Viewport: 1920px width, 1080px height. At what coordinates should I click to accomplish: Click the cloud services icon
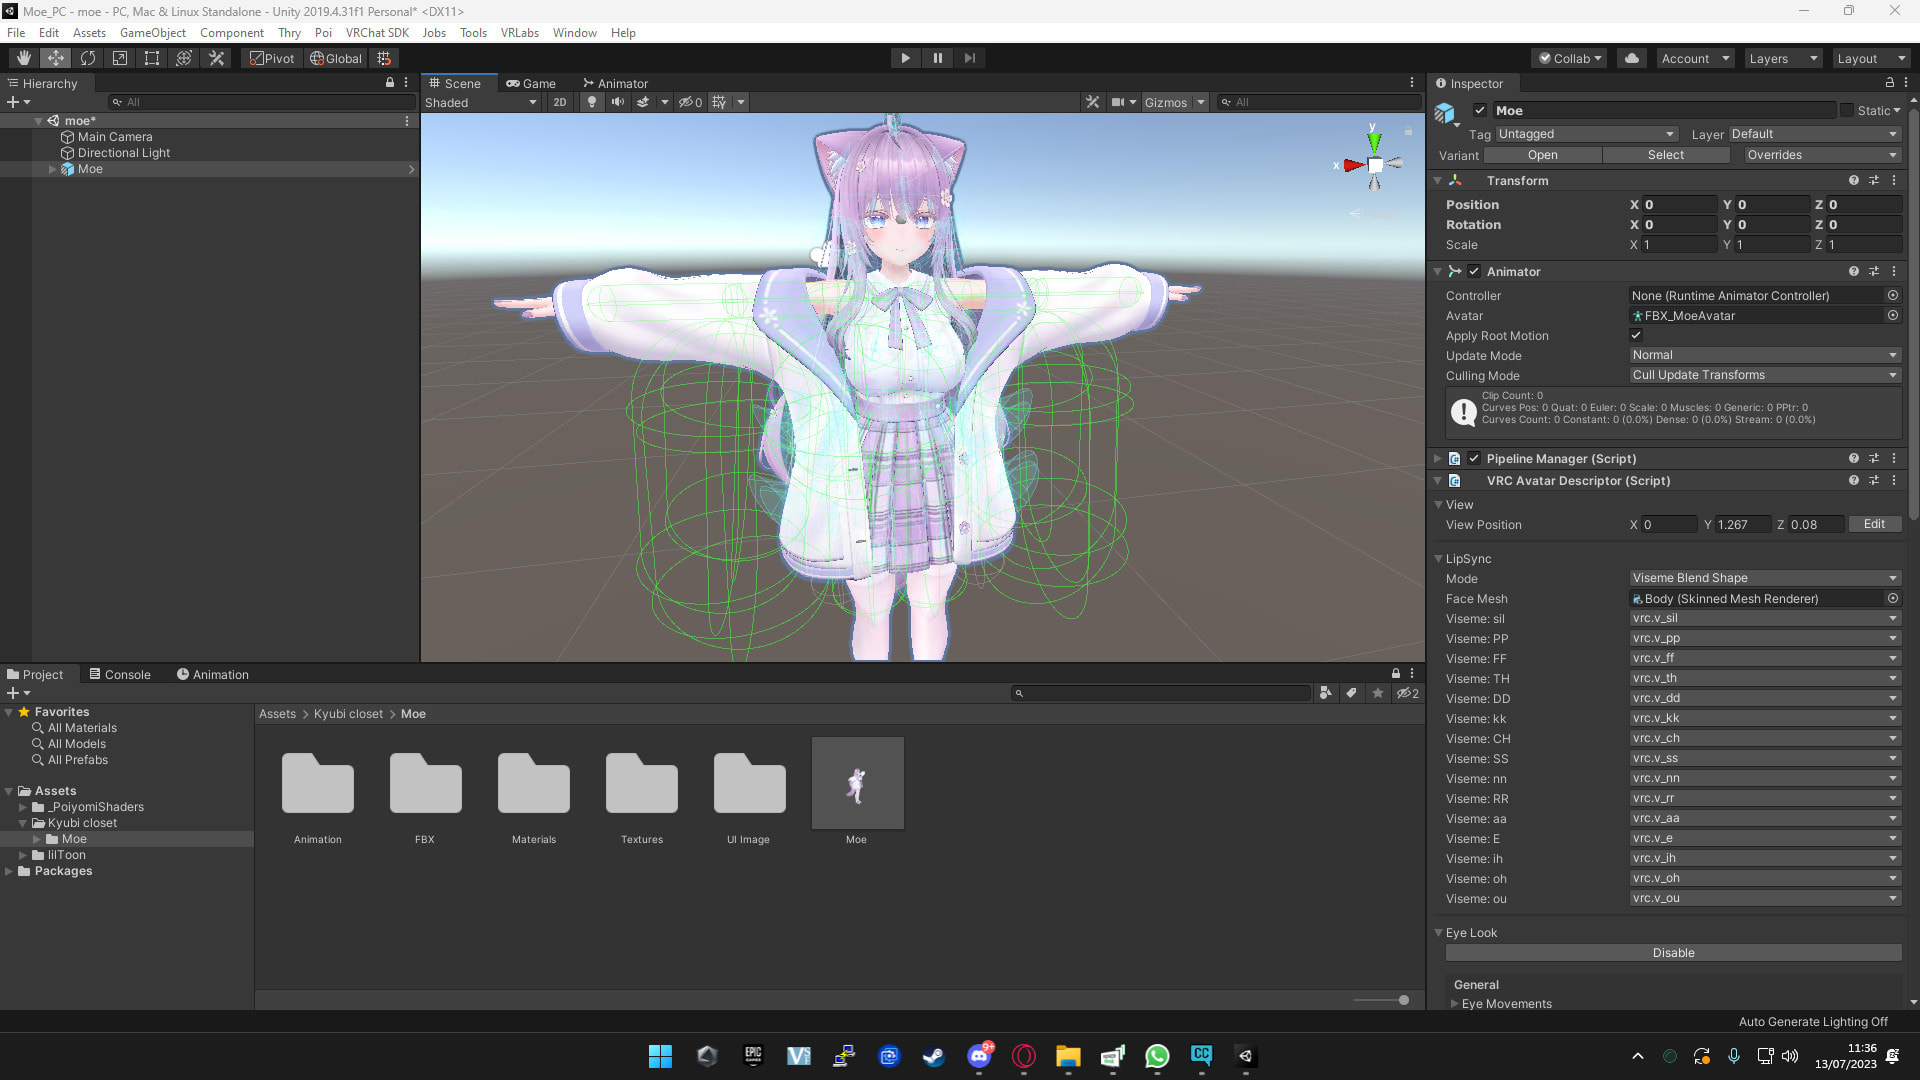click(1632, 58)
